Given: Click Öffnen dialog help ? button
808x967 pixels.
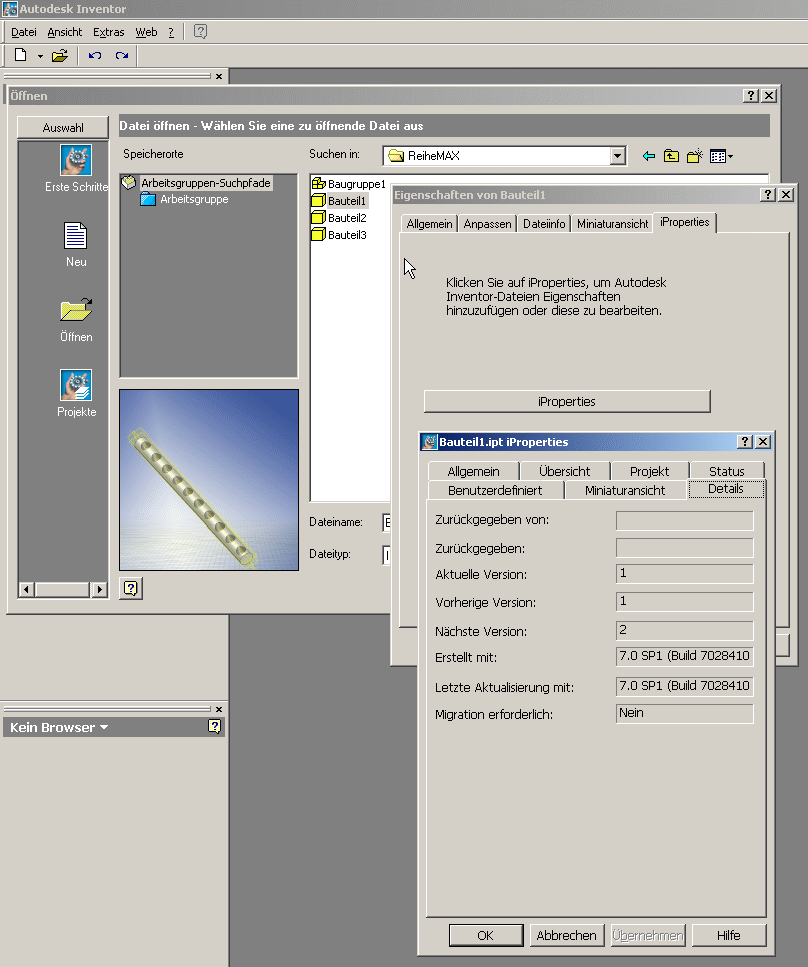Looking at the screenshot, I should point(750,96).
